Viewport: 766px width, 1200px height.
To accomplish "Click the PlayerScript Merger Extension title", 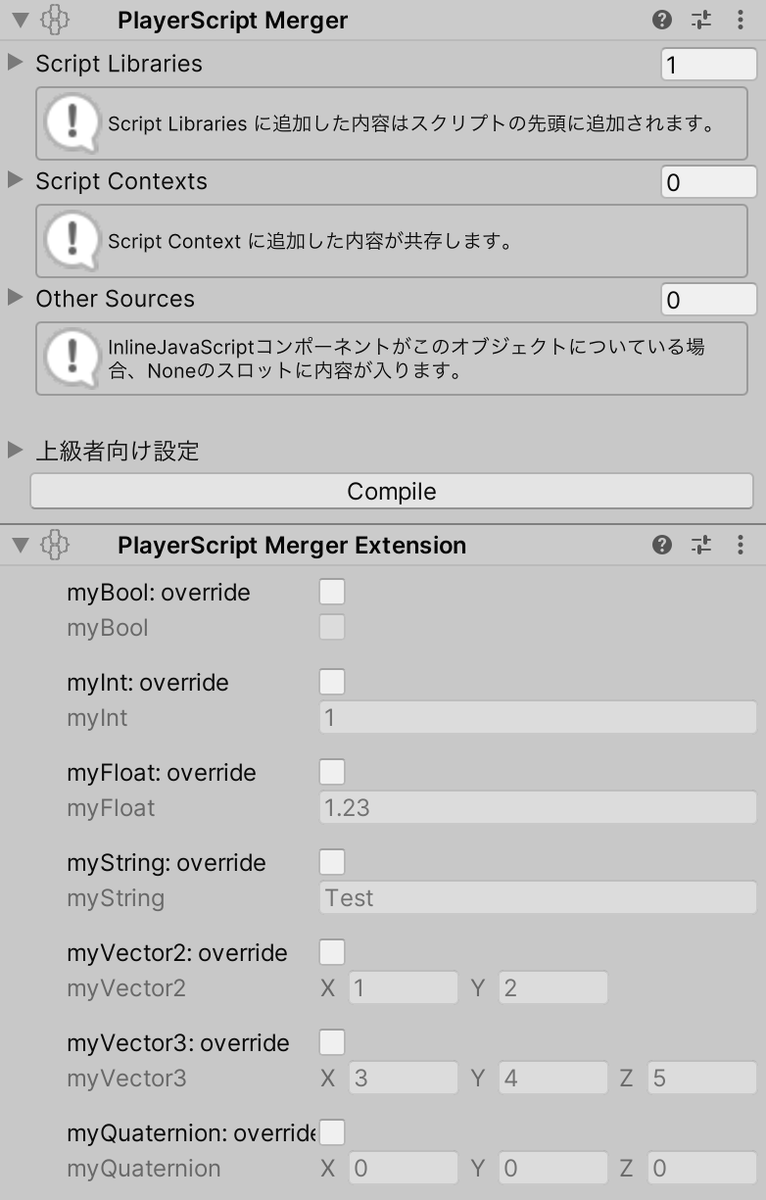I will (292, 545).
